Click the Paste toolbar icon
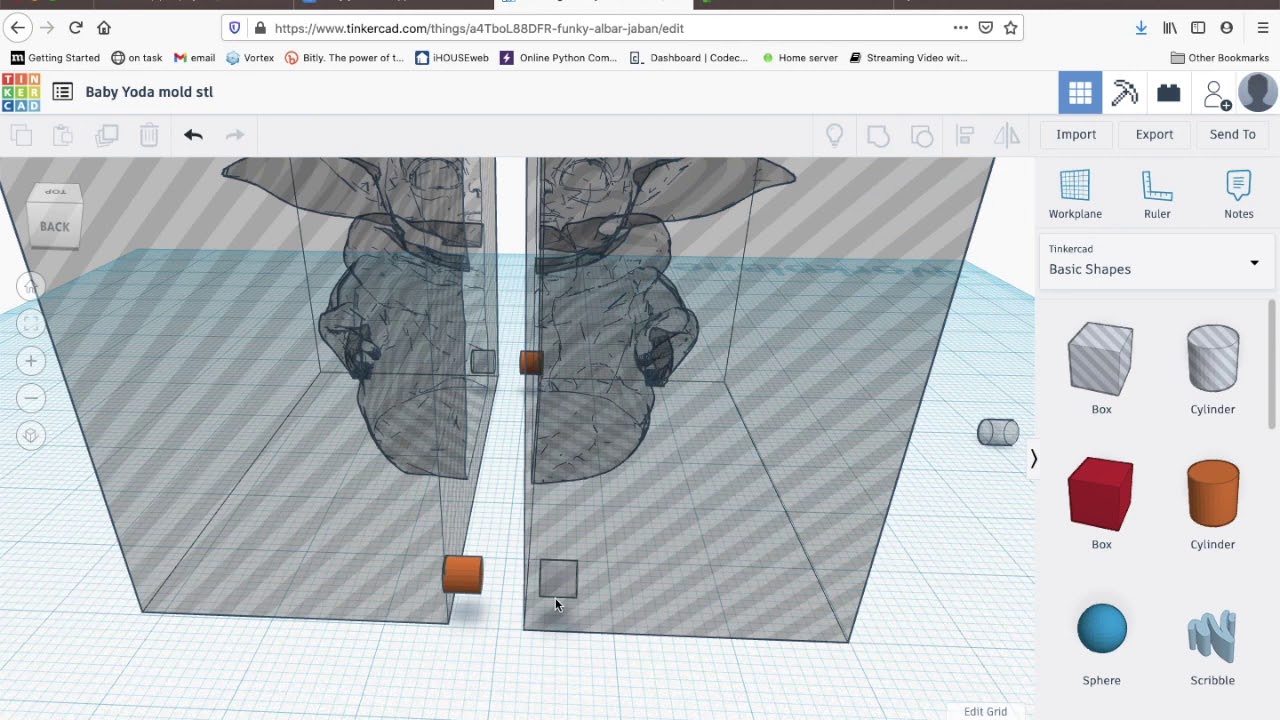 (x=63, y=135)
